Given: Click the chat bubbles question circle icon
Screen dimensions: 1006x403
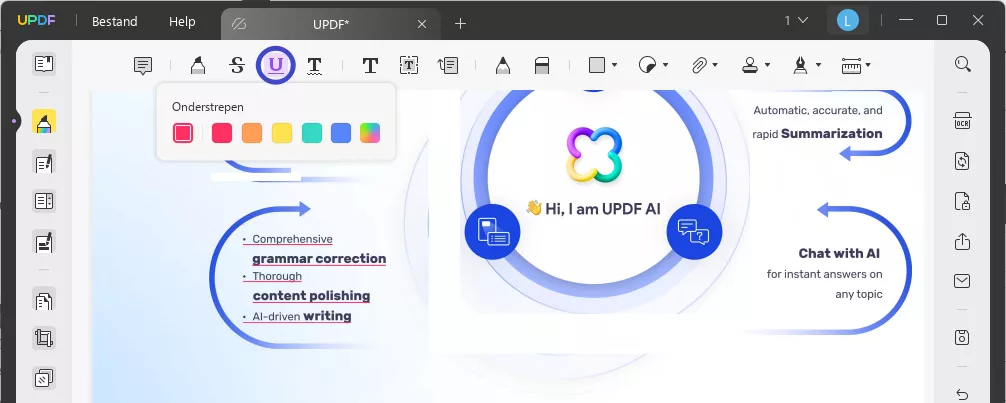Looking at the screenshot, I should 694,232.
